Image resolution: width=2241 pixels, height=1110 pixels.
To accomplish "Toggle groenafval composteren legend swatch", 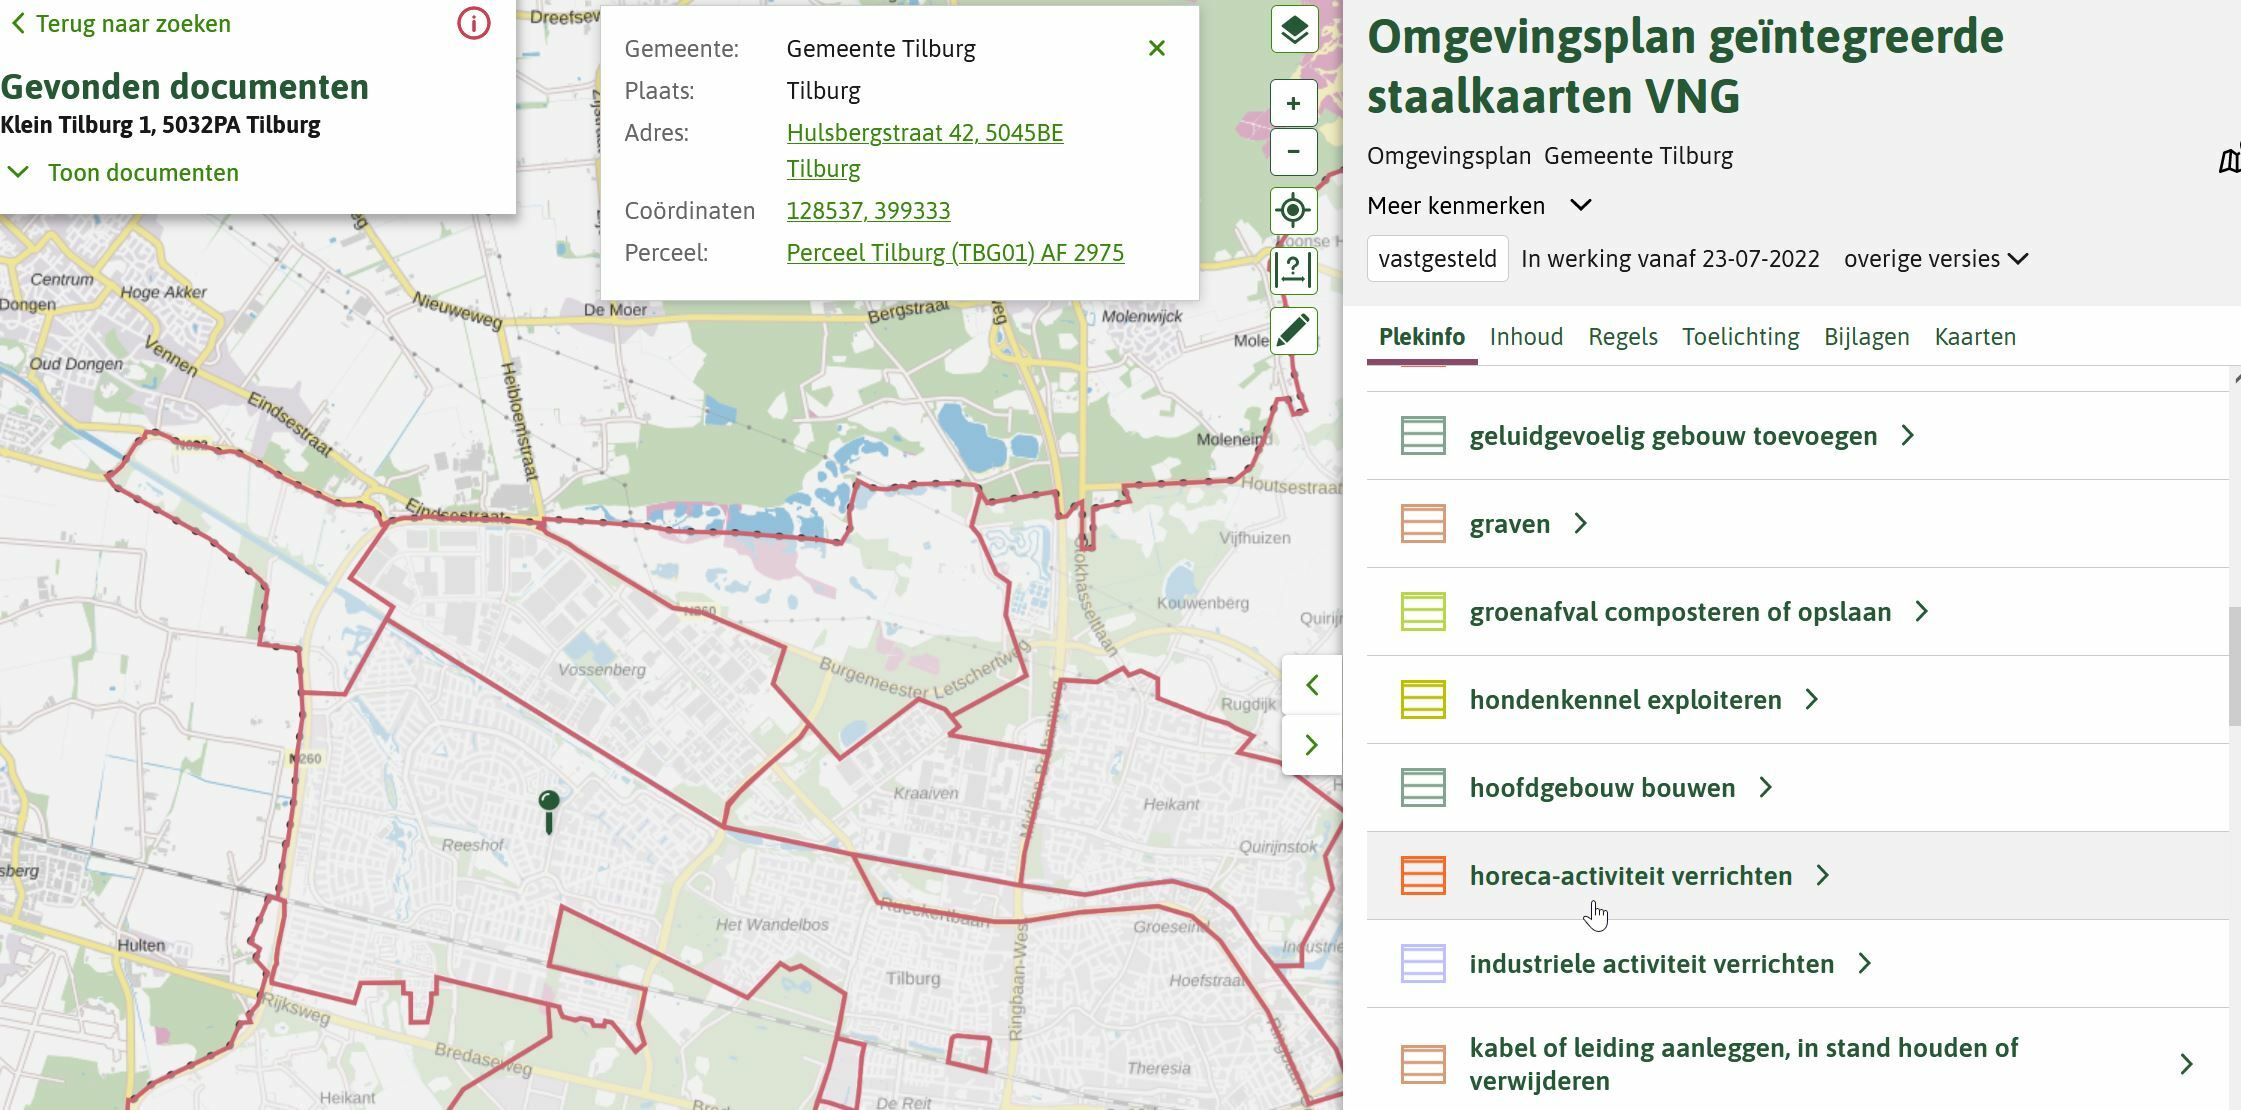I will coord(1423,612).
